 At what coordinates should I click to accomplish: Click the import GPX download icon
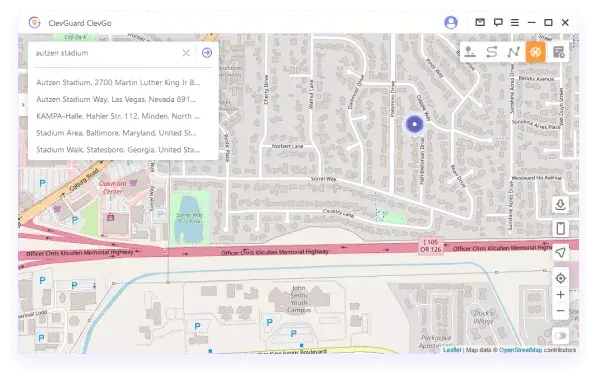(x=560, y=205)
